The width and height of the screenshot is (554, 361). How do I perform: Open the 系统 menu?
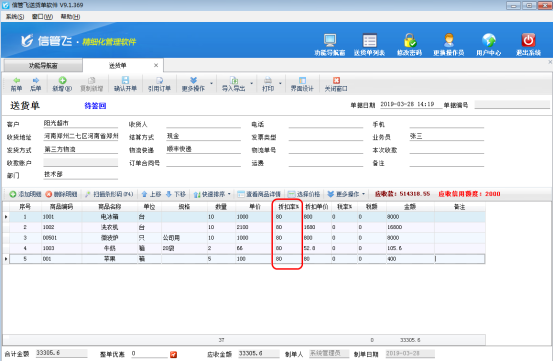tap(15, 17)
